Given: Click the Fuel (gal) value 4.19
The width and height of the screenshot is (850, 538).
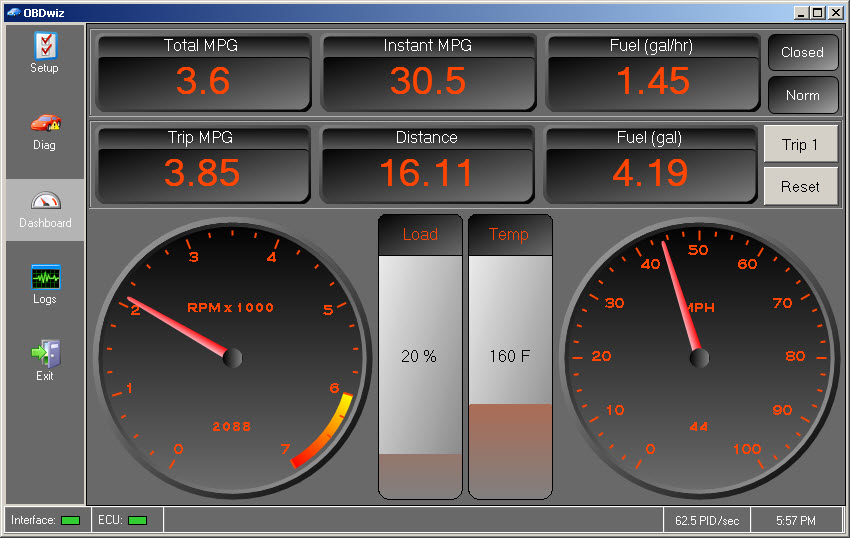Looking at the screenshot, I should point(650,173).
